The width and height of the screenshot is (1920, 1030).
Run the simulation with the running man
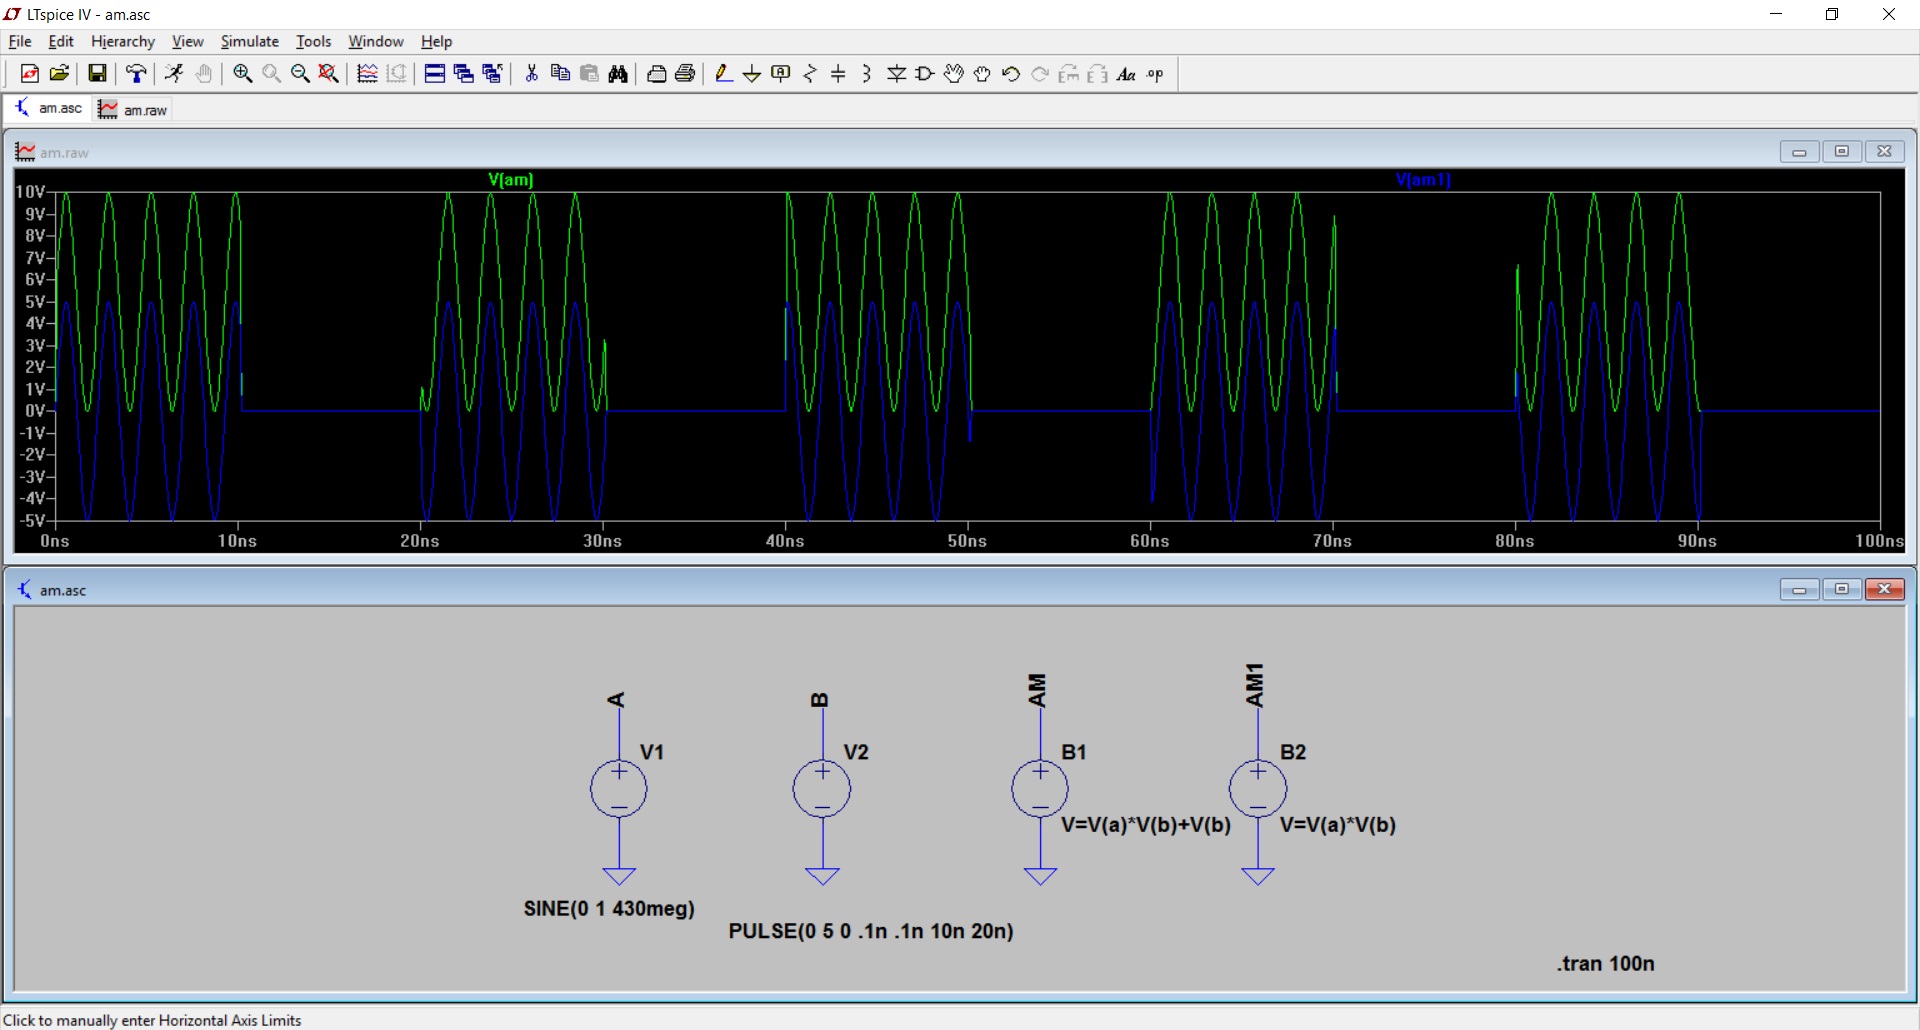point(174,74)
